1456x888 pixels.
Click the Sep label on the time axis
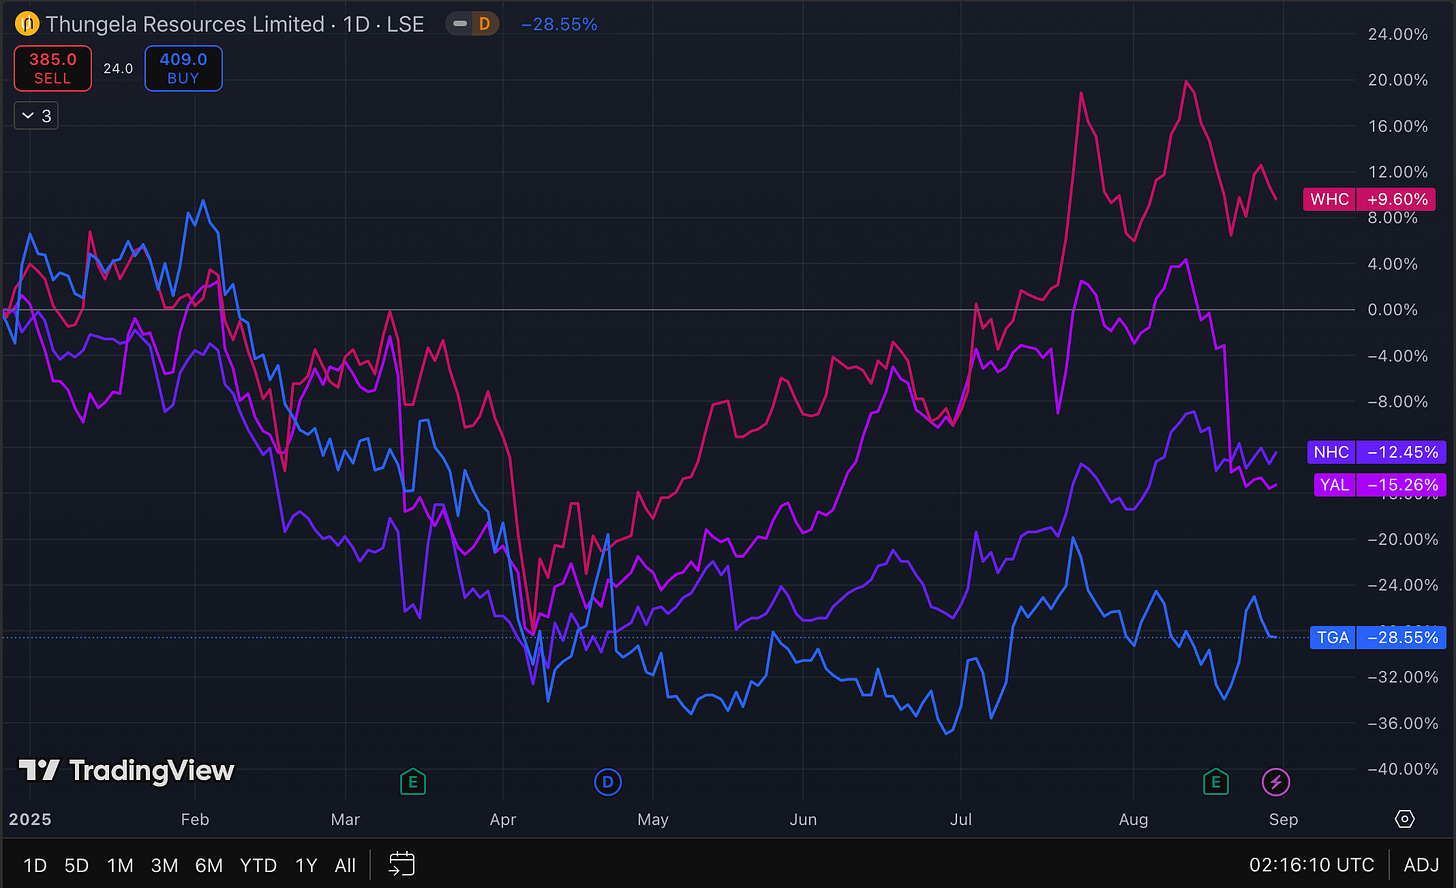tap(1283, 819)
